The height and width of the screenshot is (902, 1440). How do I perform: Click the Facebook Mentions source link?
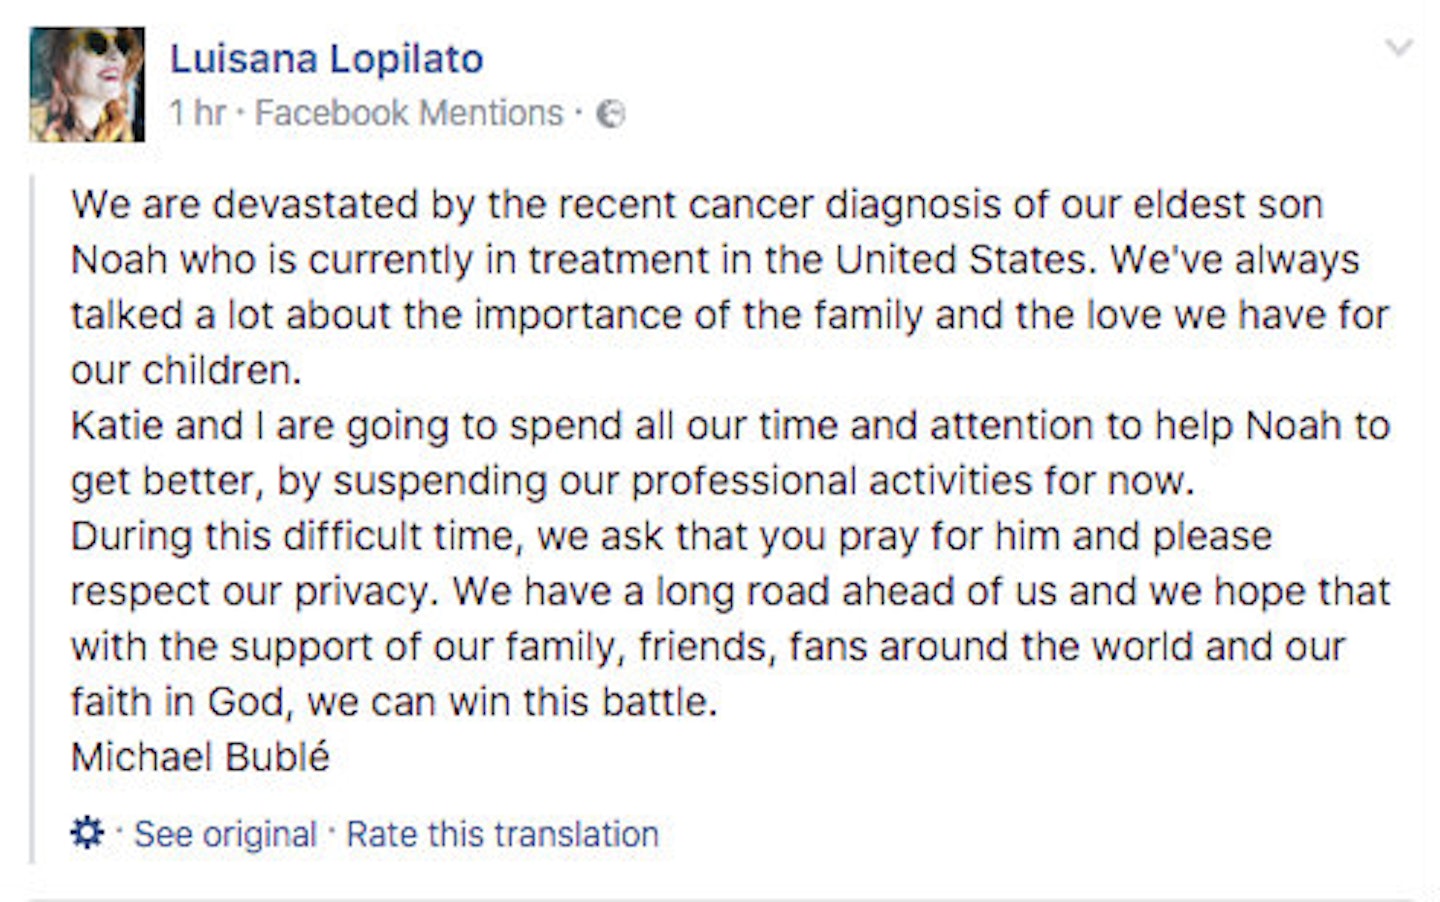tap(409, 113)
